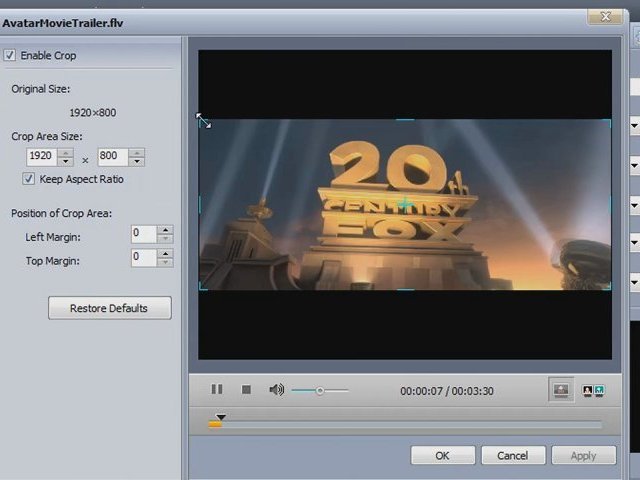Click the black timeline playhead marker

click(x=221, y=417)
